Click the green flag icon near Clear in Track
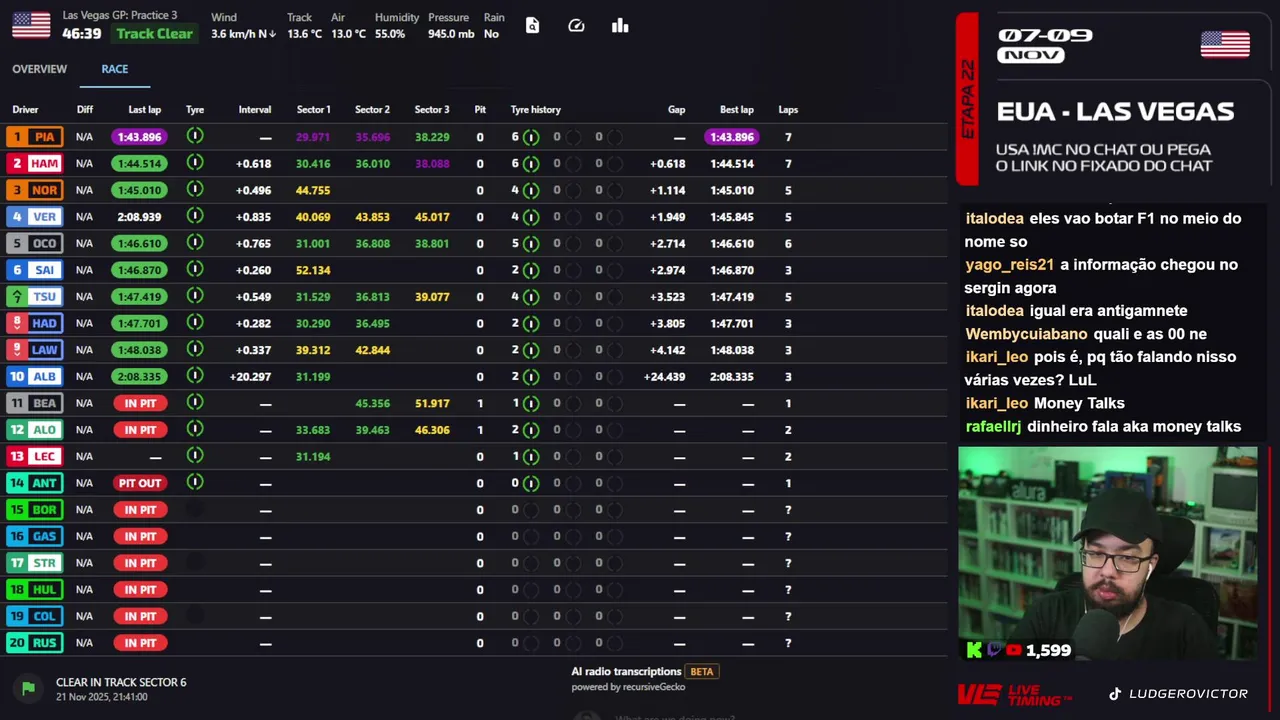1280x720 pixels. [x=28, y=688]
